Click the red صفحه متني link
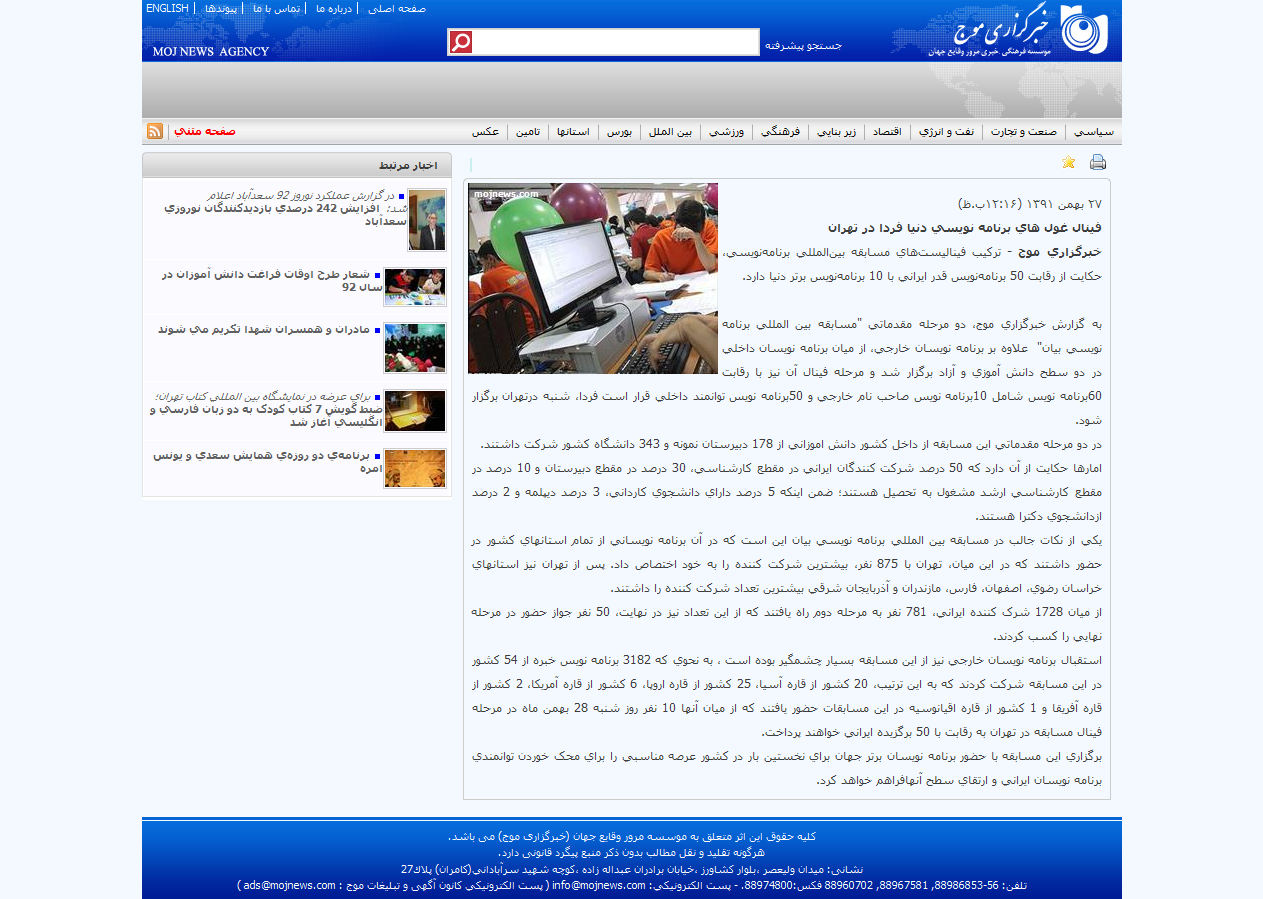The height and width of the screenshot is (899, 1263). [x=205, y=131]
